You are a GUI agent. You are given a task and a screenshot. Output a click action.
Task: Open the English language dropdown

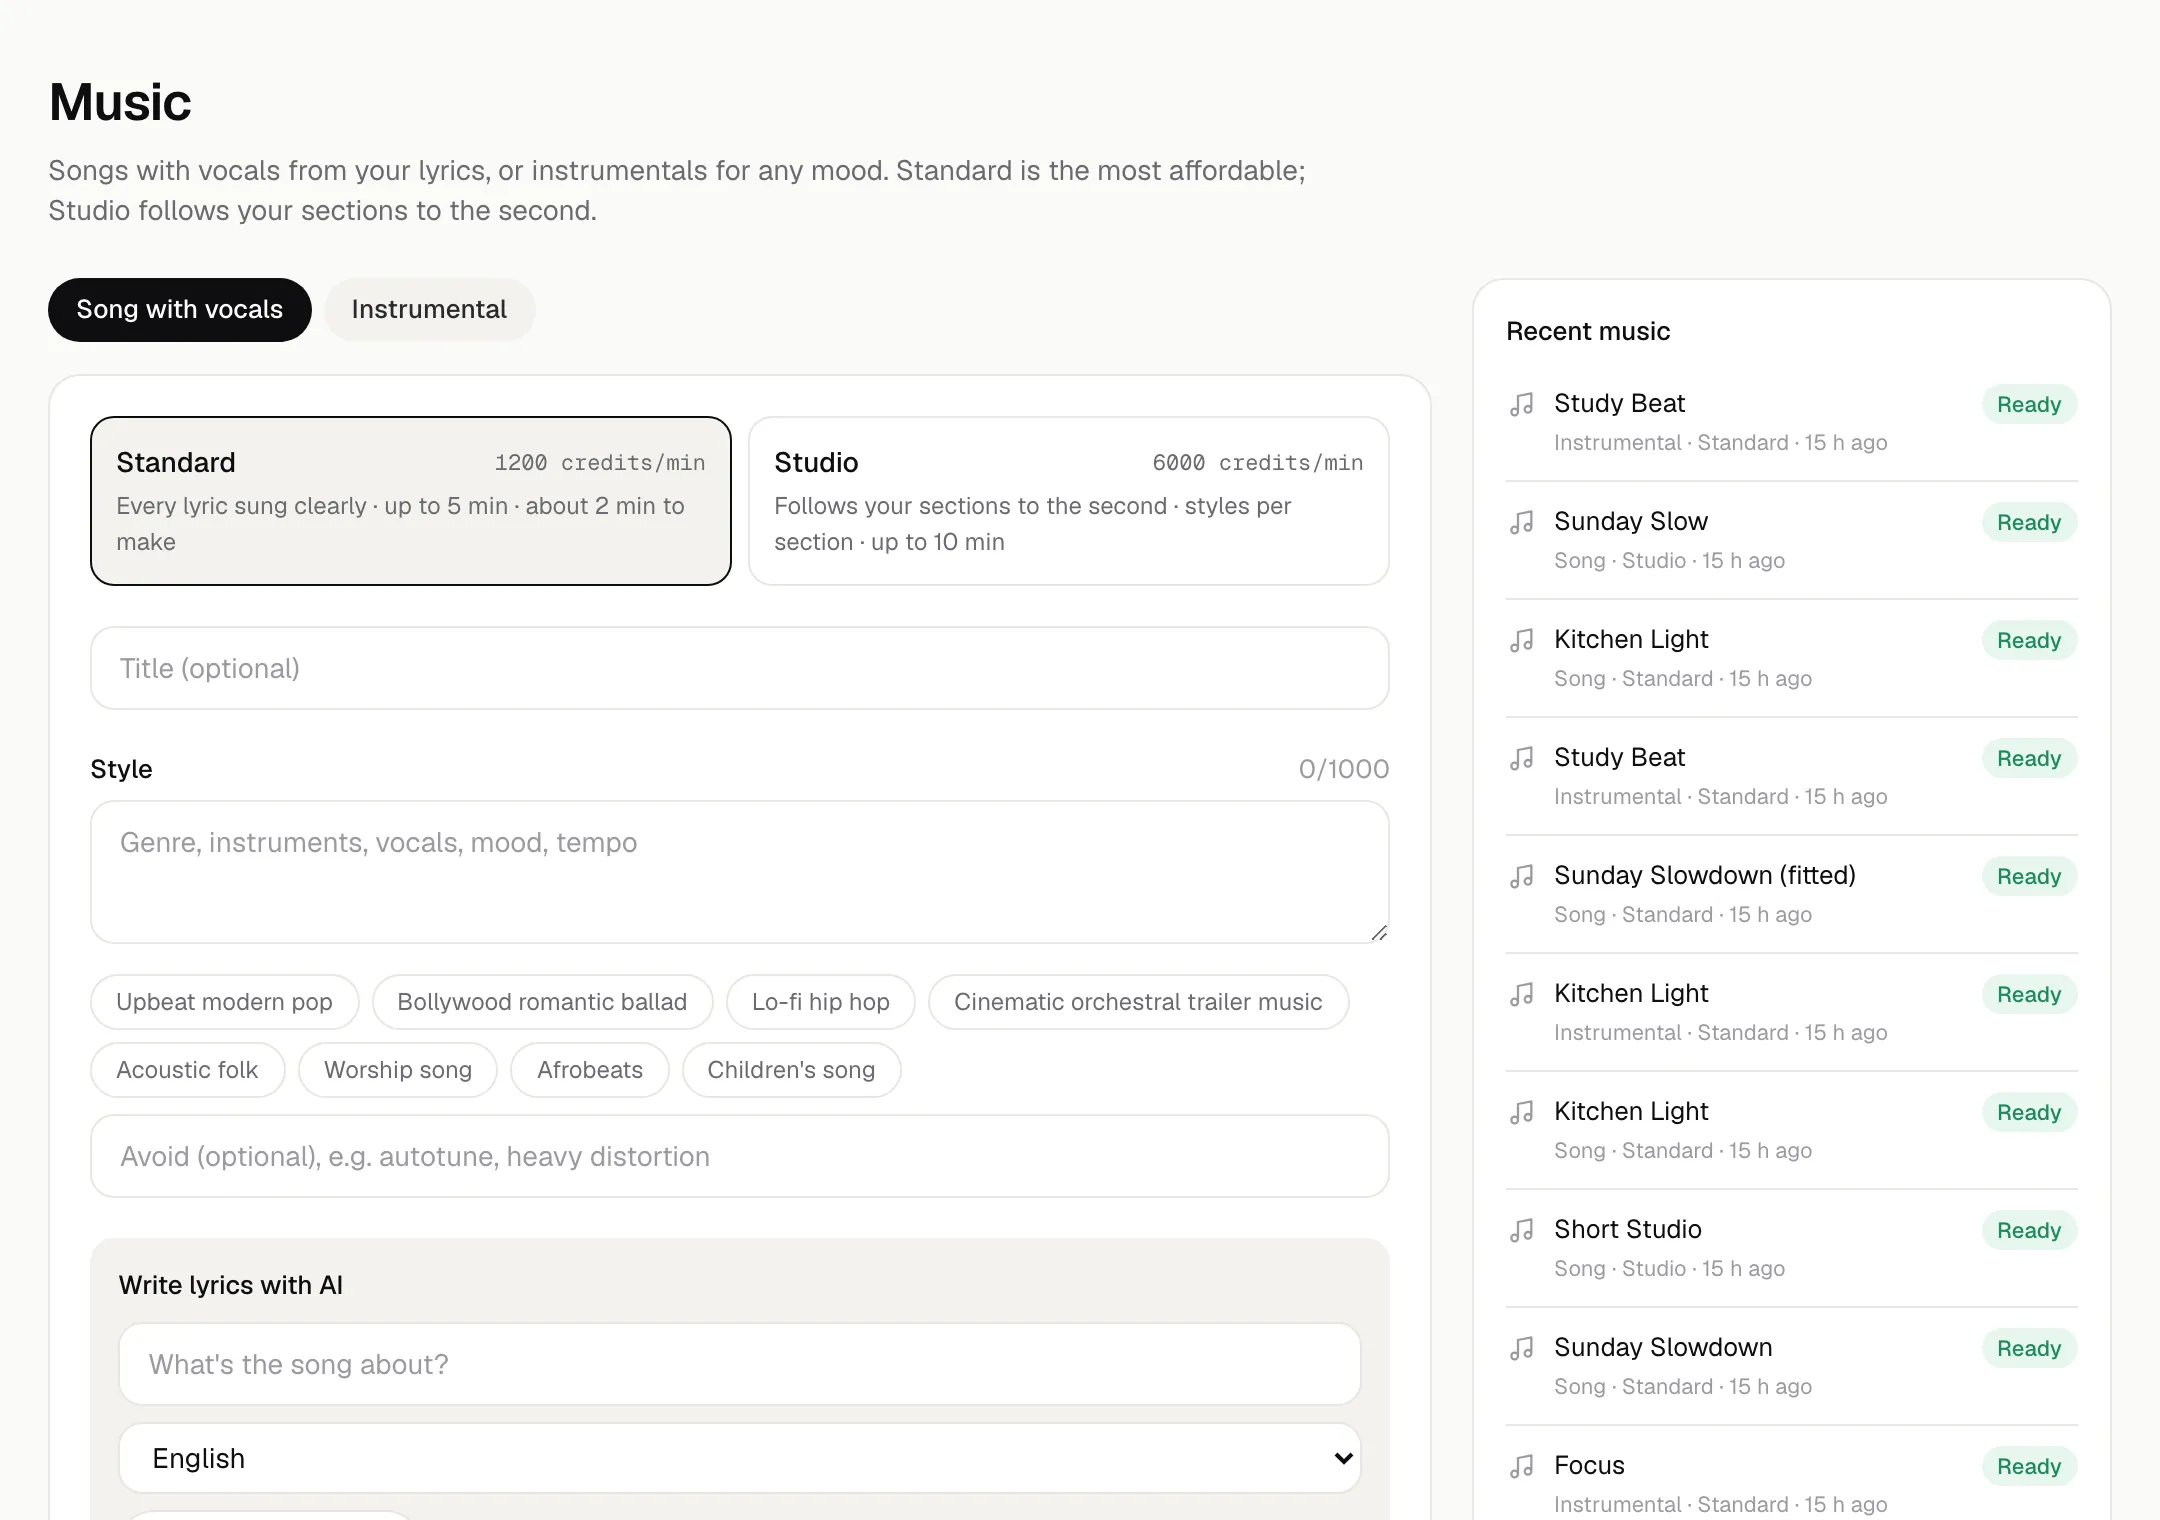click(x=740, y=1458)
